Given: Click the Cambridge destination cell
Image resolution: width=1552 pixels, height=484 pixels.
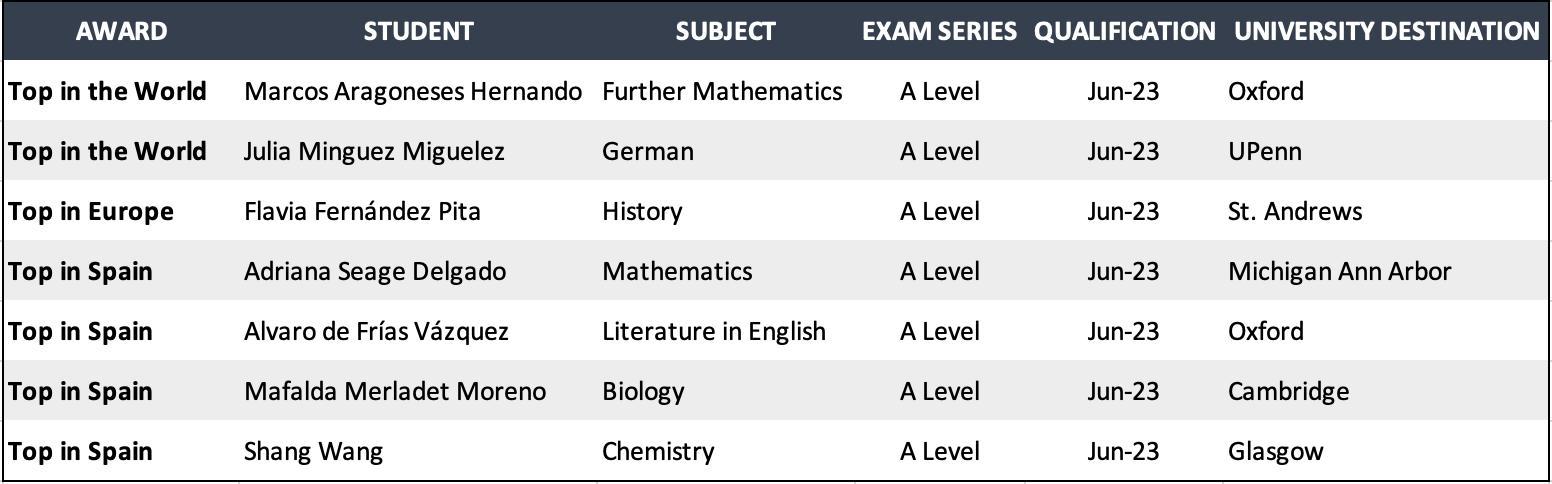Looking at the screenshot, I should 1288,391.
